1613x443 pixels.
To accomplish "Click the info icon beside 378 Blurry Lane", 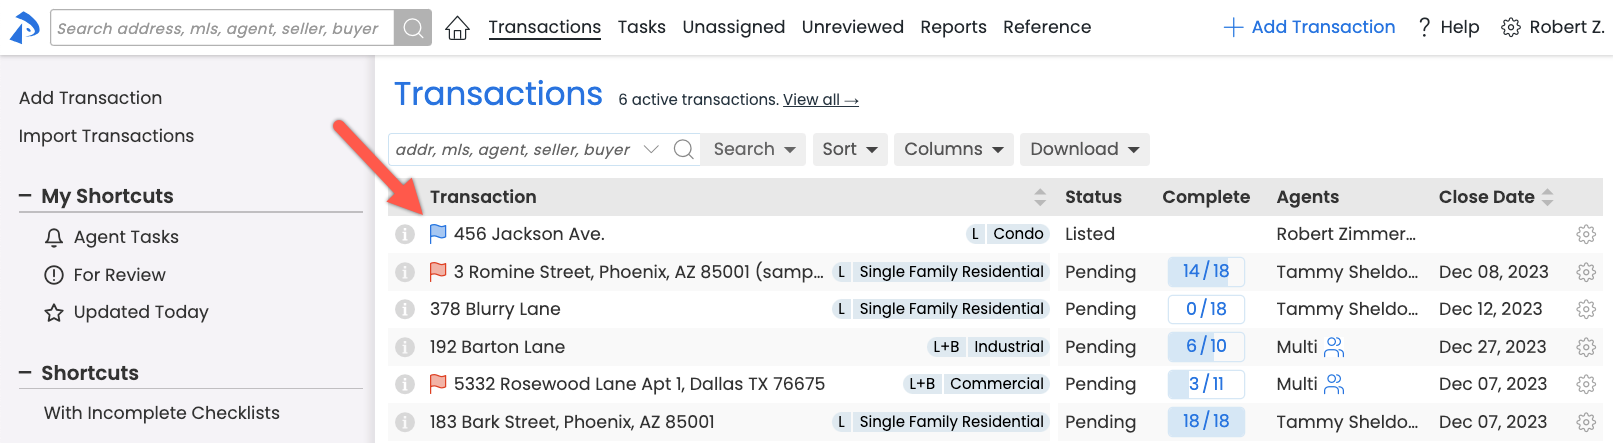I will click(x=405, y=310).
